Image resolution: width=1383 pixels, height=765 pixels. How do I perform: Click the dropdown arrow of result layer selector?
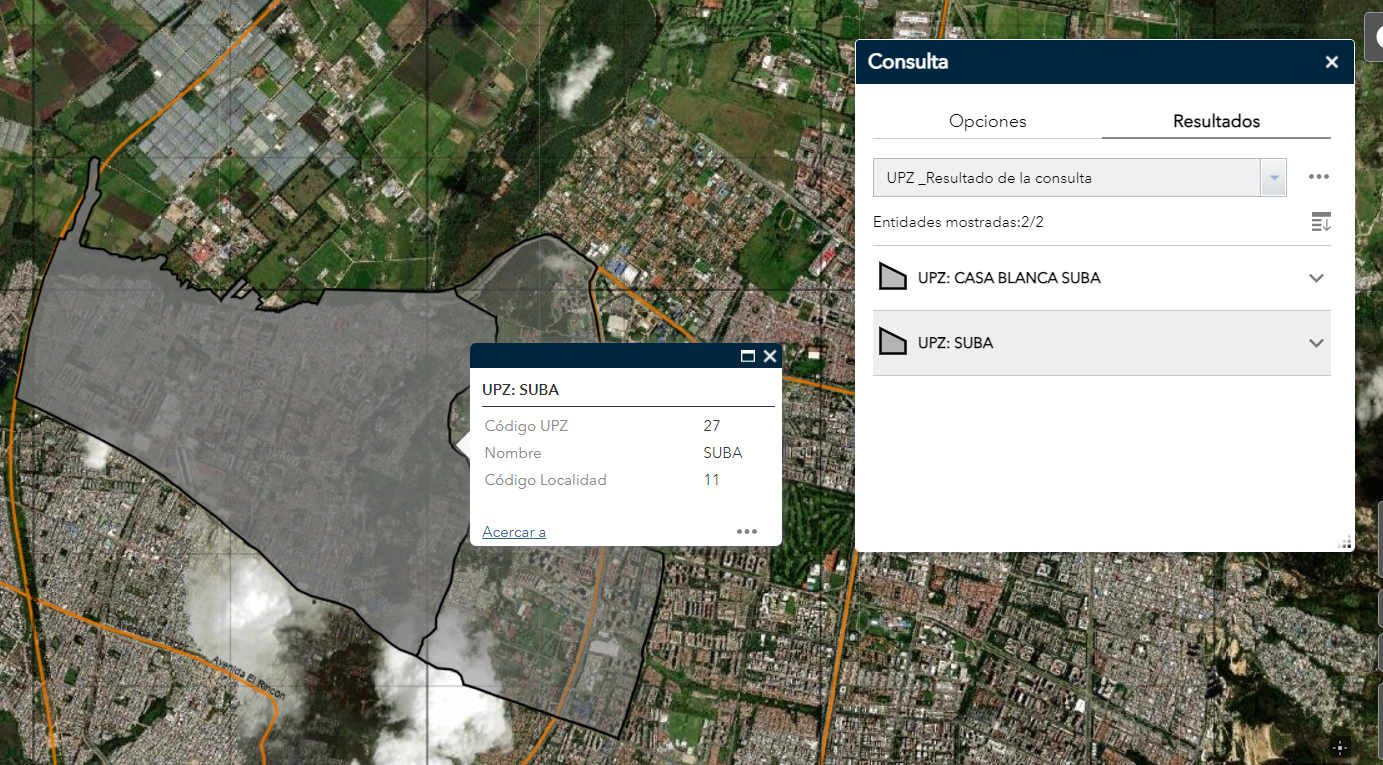1274,178
